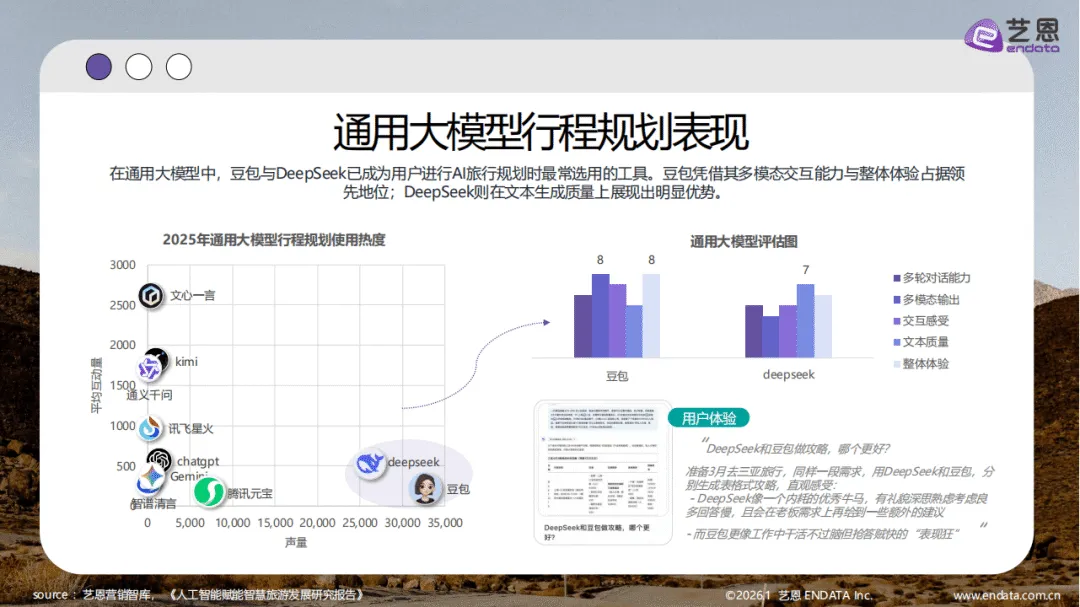Click the 通用大模型评估图 chart title
1080x607 pixels.
pyautogui.click(x=744, y=242)
